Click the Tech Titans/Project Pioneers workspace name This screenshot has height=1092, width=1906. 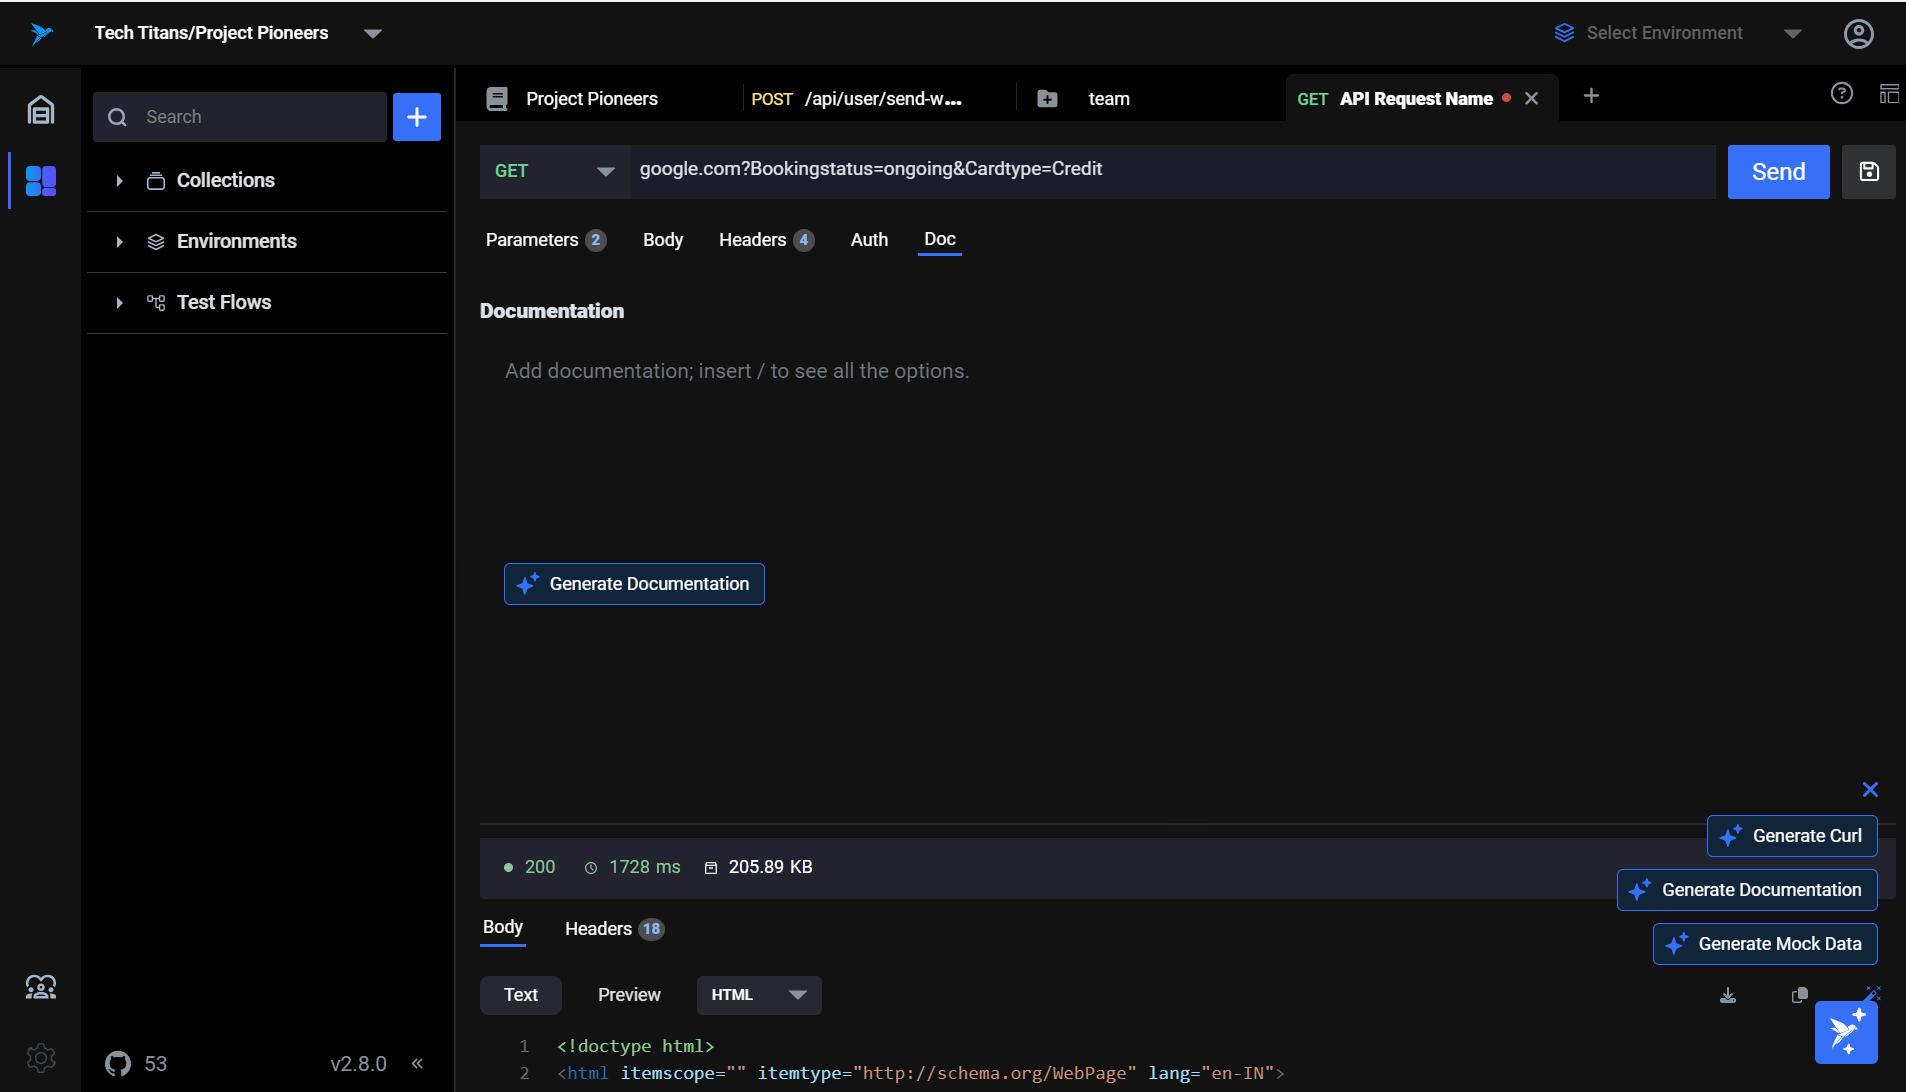[x=211, y=33]
